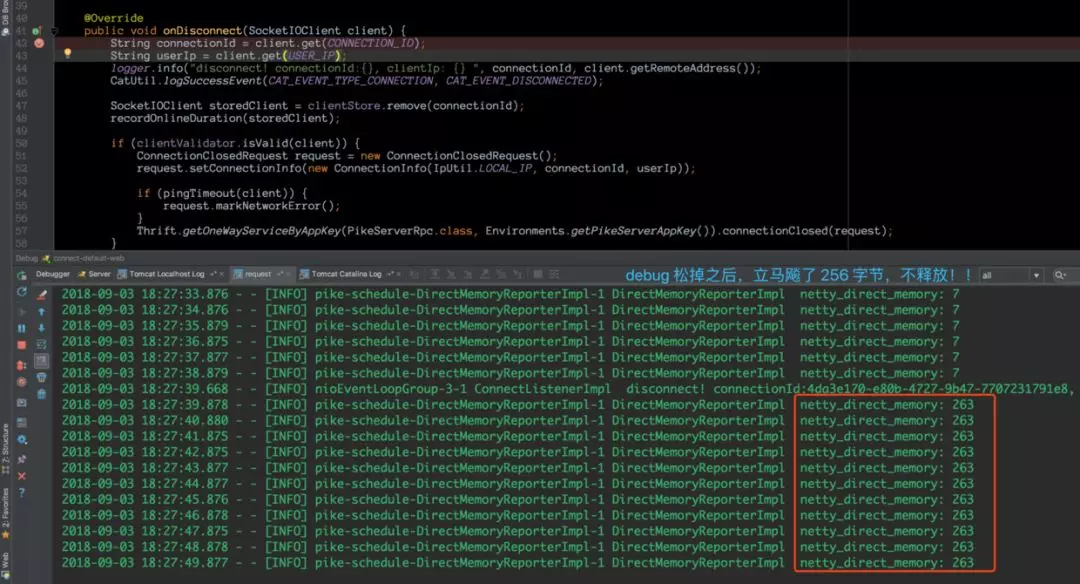Image resolution: width=1080 pixels, height=584 pixels.
Task: Click the camera thread dump icon
Action: (x=21, y=402)
